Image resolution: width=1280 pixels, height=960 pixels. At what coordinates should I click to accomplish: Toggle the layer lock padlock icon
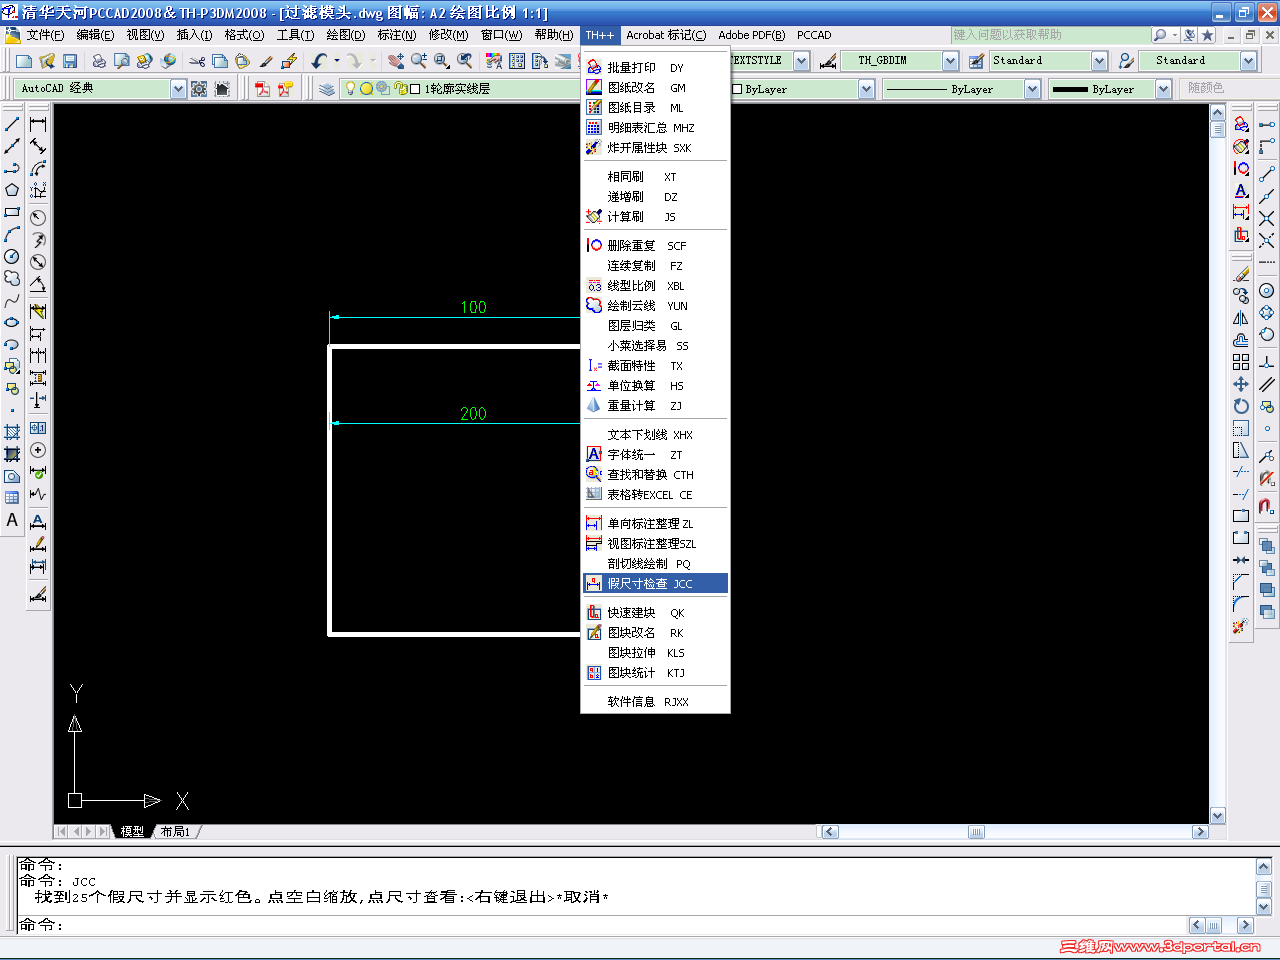tap(401, 89)
